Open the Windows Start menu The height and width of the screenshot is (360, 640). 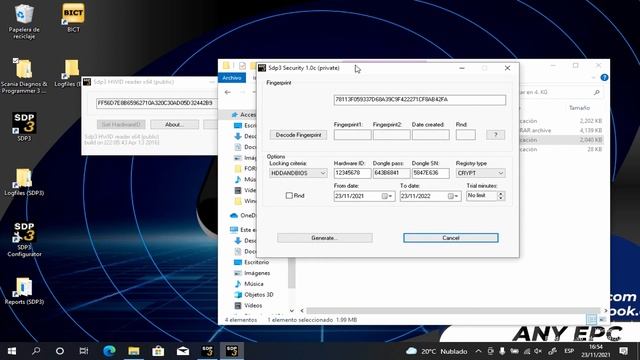pos(12,351)
